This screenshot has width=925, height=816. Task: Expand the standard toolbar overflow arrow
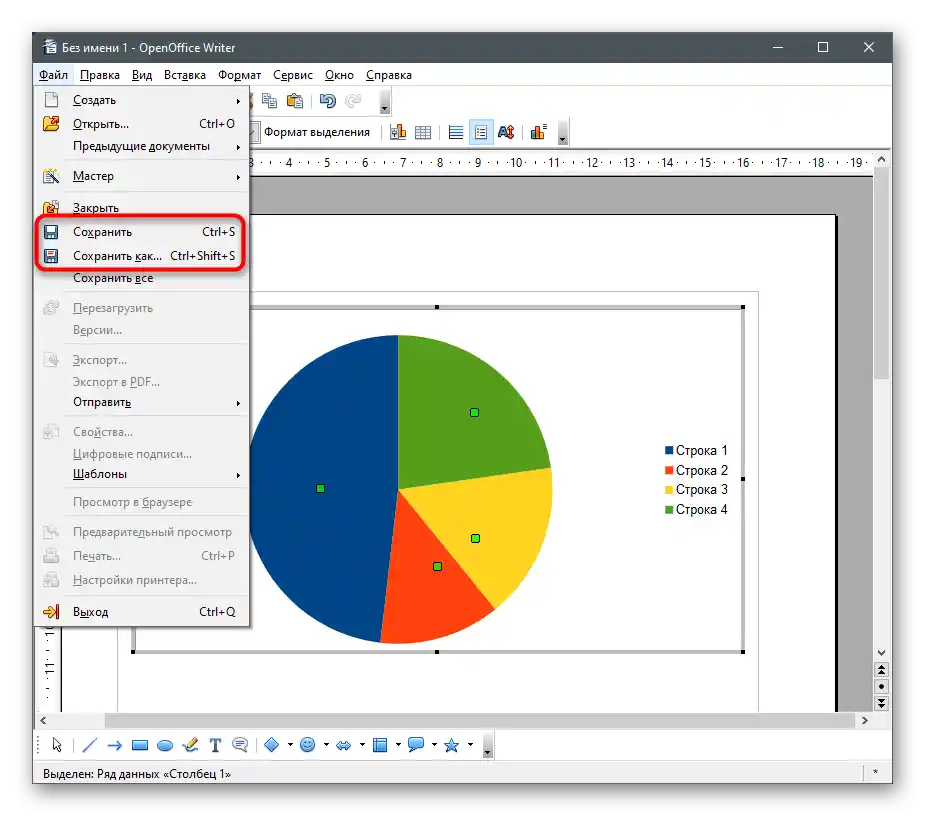(x=385, y=101)
